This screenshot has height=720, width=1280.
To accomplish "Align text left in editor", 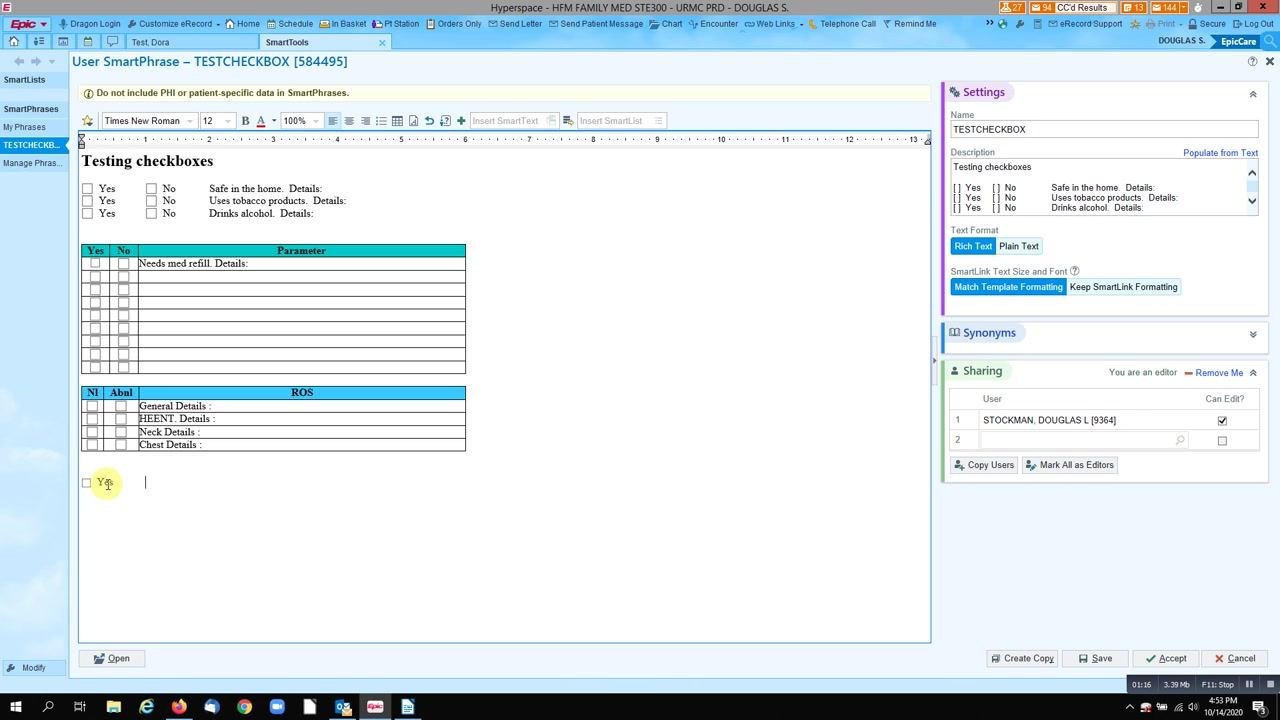I will tap(333, 121).
